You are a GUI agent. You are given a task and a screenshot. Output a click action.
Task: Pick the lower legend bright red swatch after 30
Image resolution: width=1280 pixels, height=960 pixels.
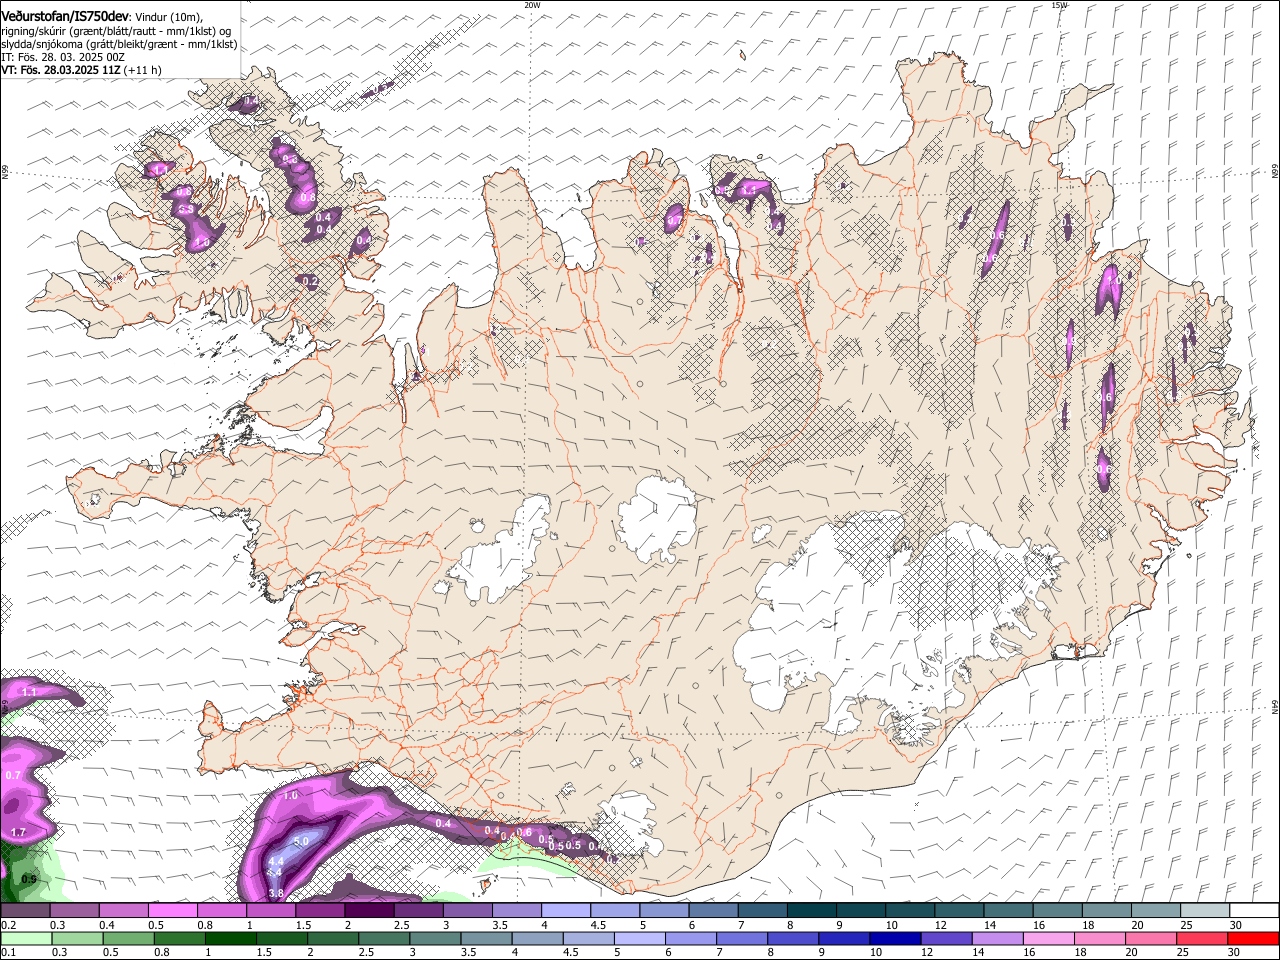coord(1254,938)
